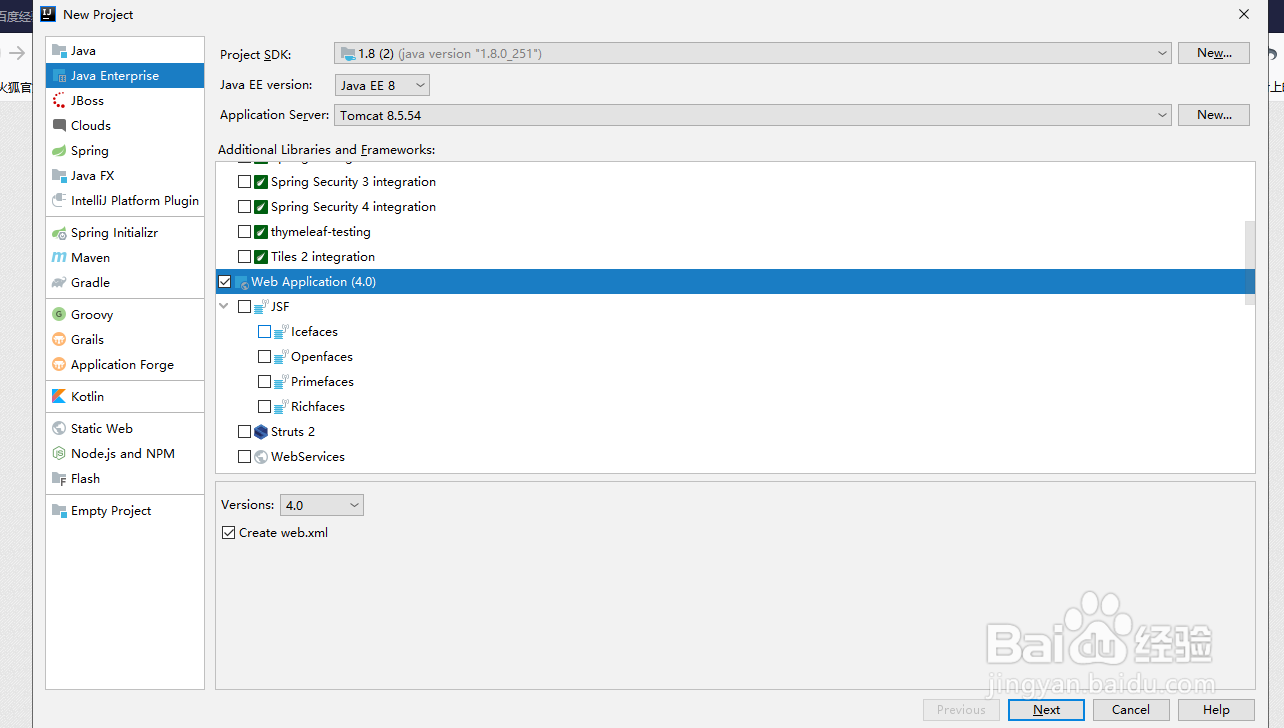The height and width of the screenshot is (728, 1284).
Task: Open the Project SDK dropdown
Action: (x=752, y=53)
